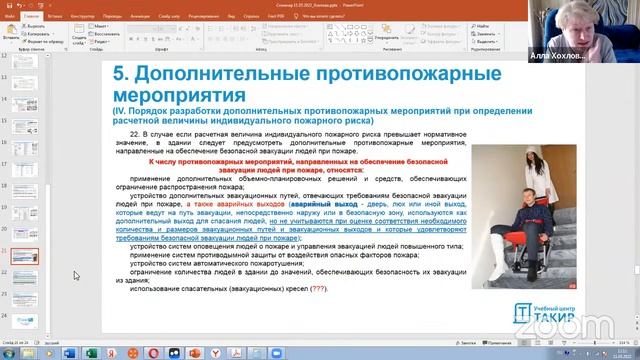This screenshot has height=360, width=640.
Task: Open File Explorer from the taskbar
Action: [29, 353]
